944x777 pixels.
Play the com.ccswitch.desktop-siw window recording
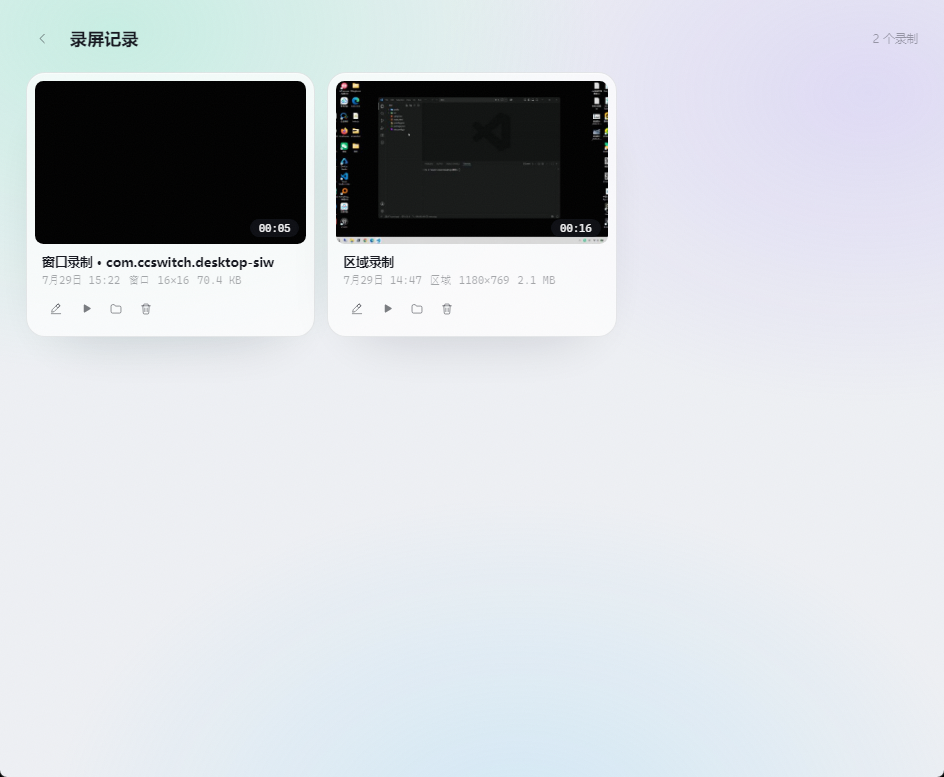click(87, 309)
